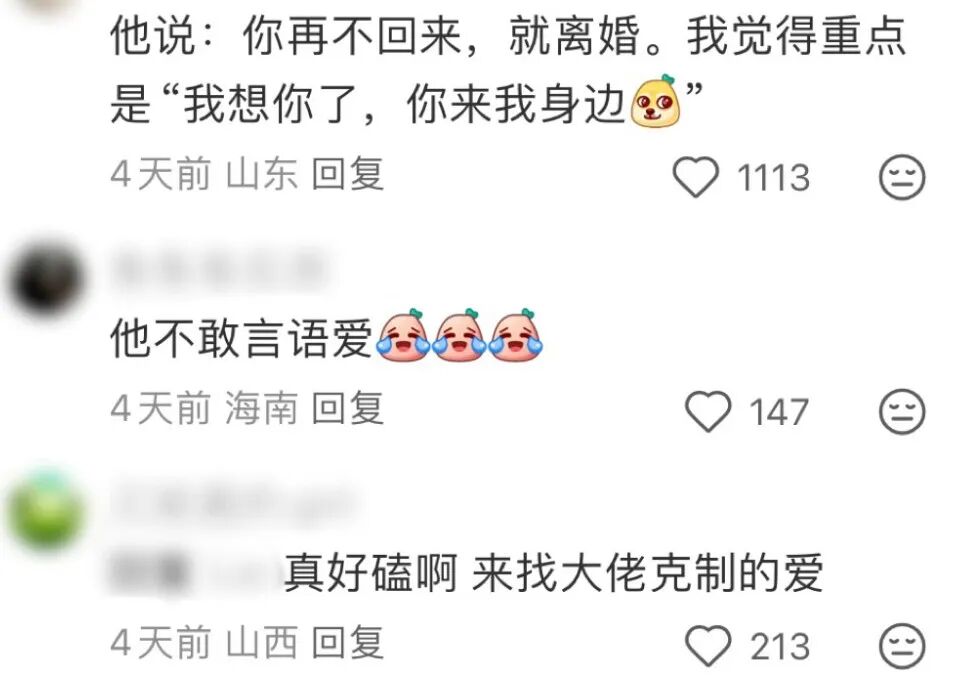Reply (回复) to the Shanxi comment
977x682 pixels.
pos(347,642)
